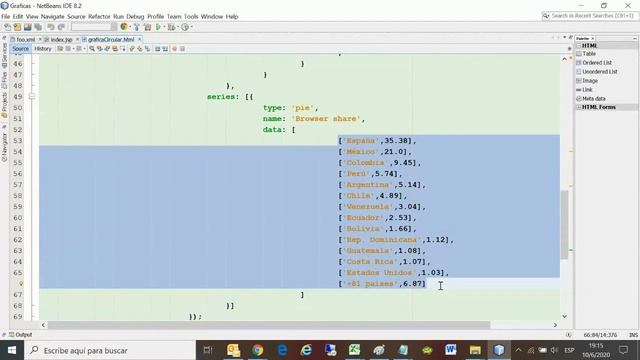Select Ordered List in the palette

597,63
